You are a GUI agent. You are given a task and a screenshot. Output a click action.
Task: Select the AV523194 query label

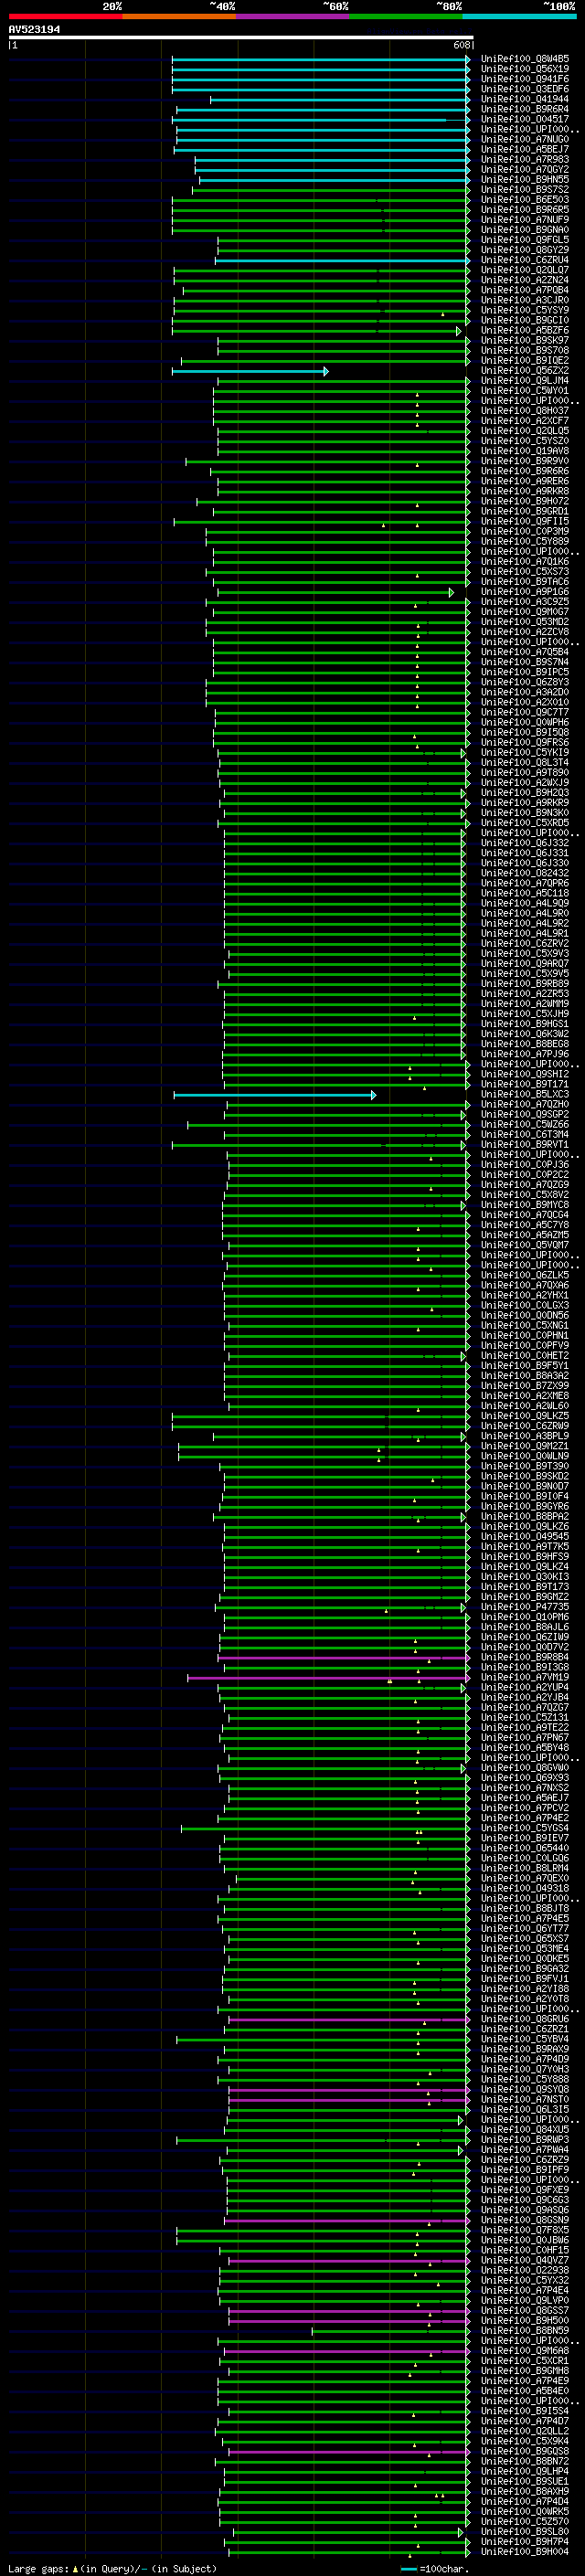(x=34, y=29)
